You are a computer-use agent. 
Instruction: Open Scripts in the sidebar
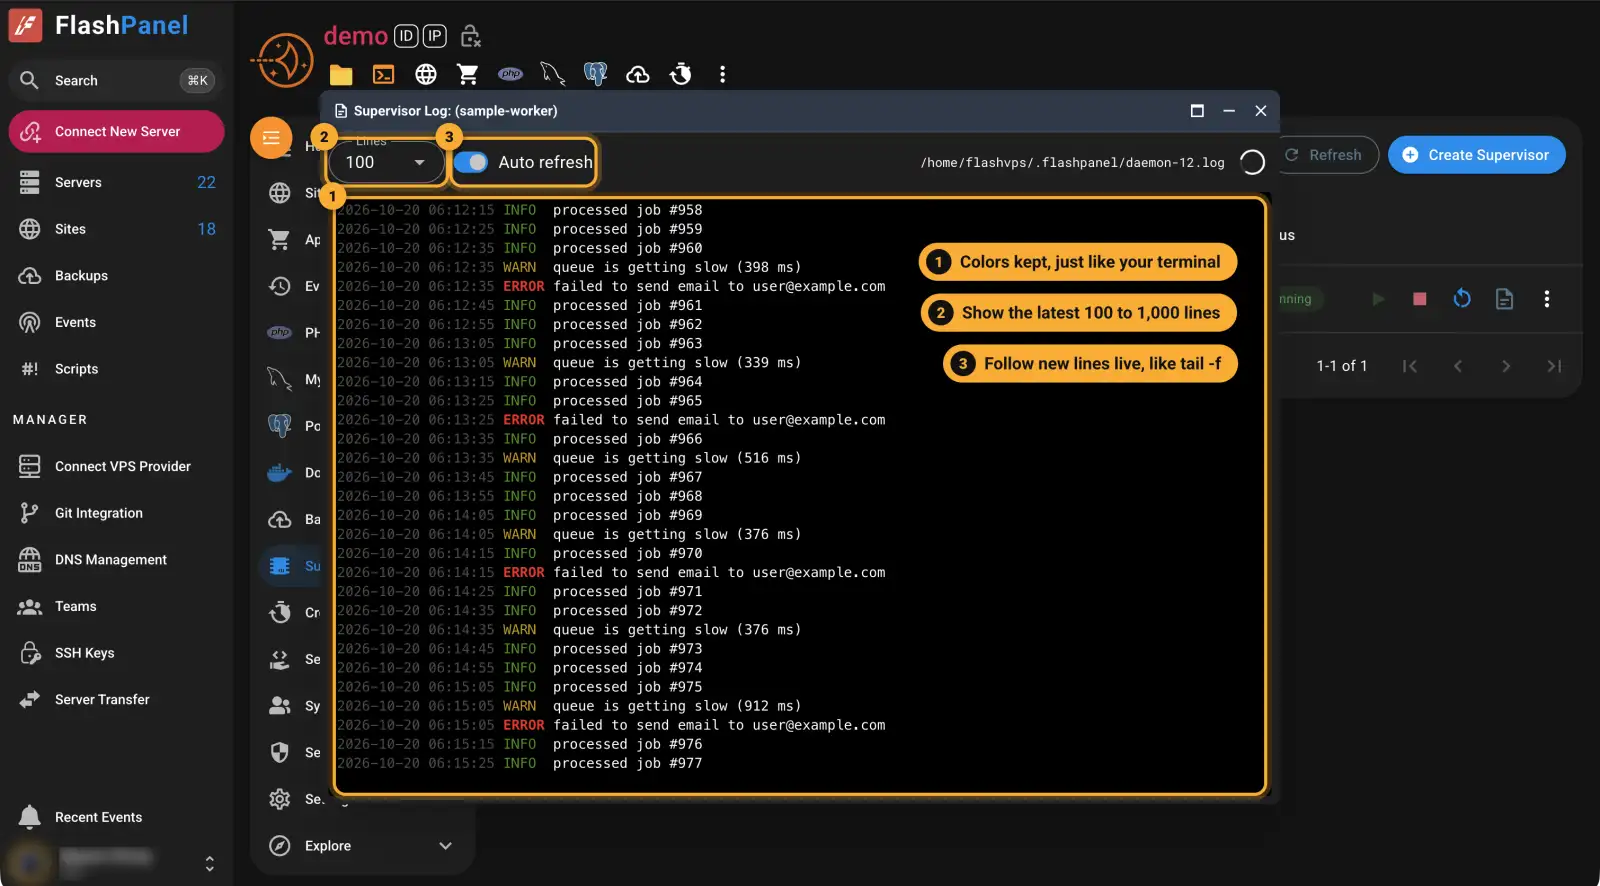pyautogui.click(x=116, y=369)
